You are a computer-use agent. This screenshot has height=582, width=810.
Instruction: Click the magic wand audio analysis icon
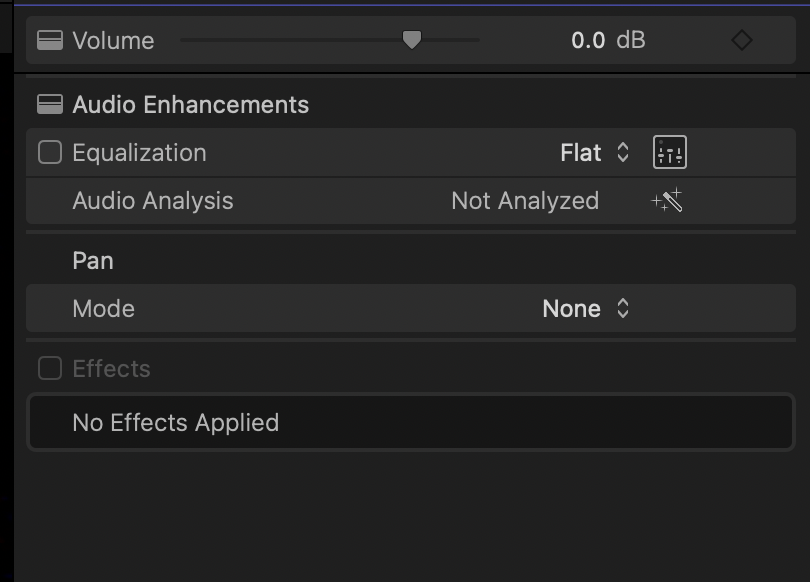coord(667,201)
